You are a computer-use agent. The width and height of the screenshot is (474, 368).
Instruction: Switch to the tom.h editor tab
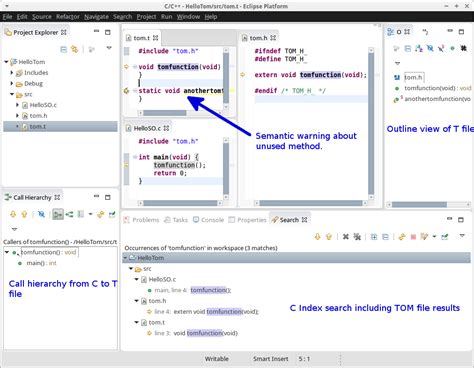258,38
